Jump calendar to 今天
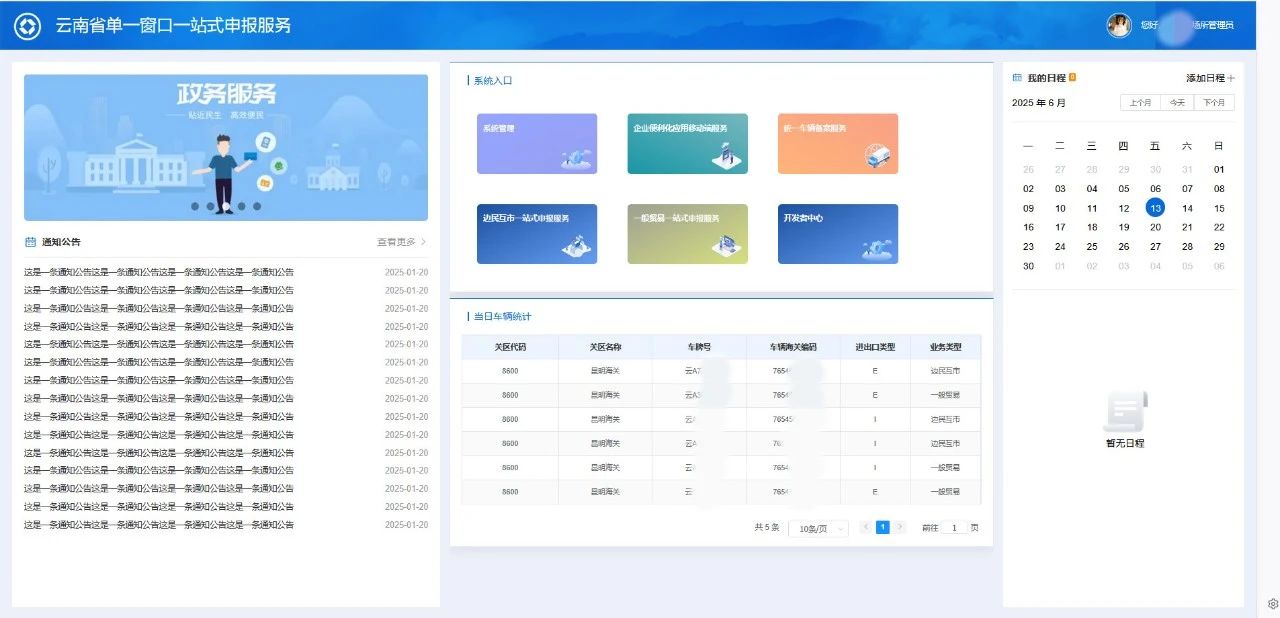The image size is (1280, 618). click(x=1177, y=103)
